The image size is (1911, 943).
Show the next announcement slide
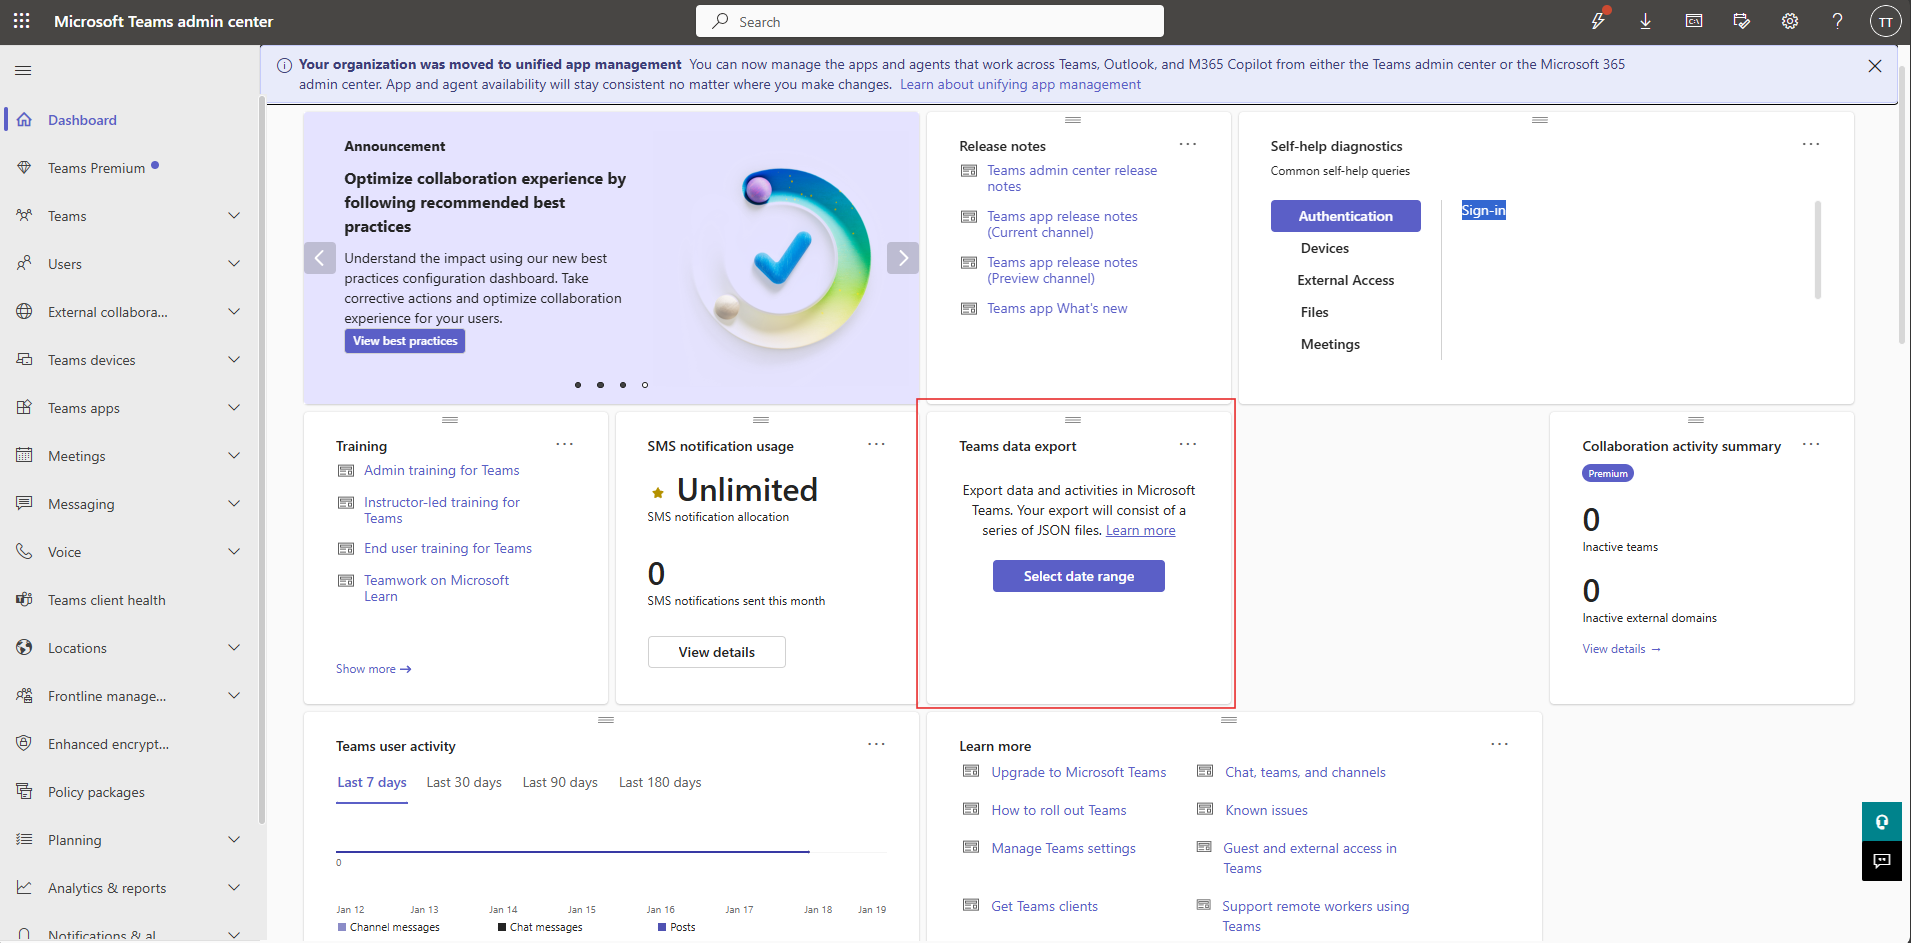tap(903, 258)
